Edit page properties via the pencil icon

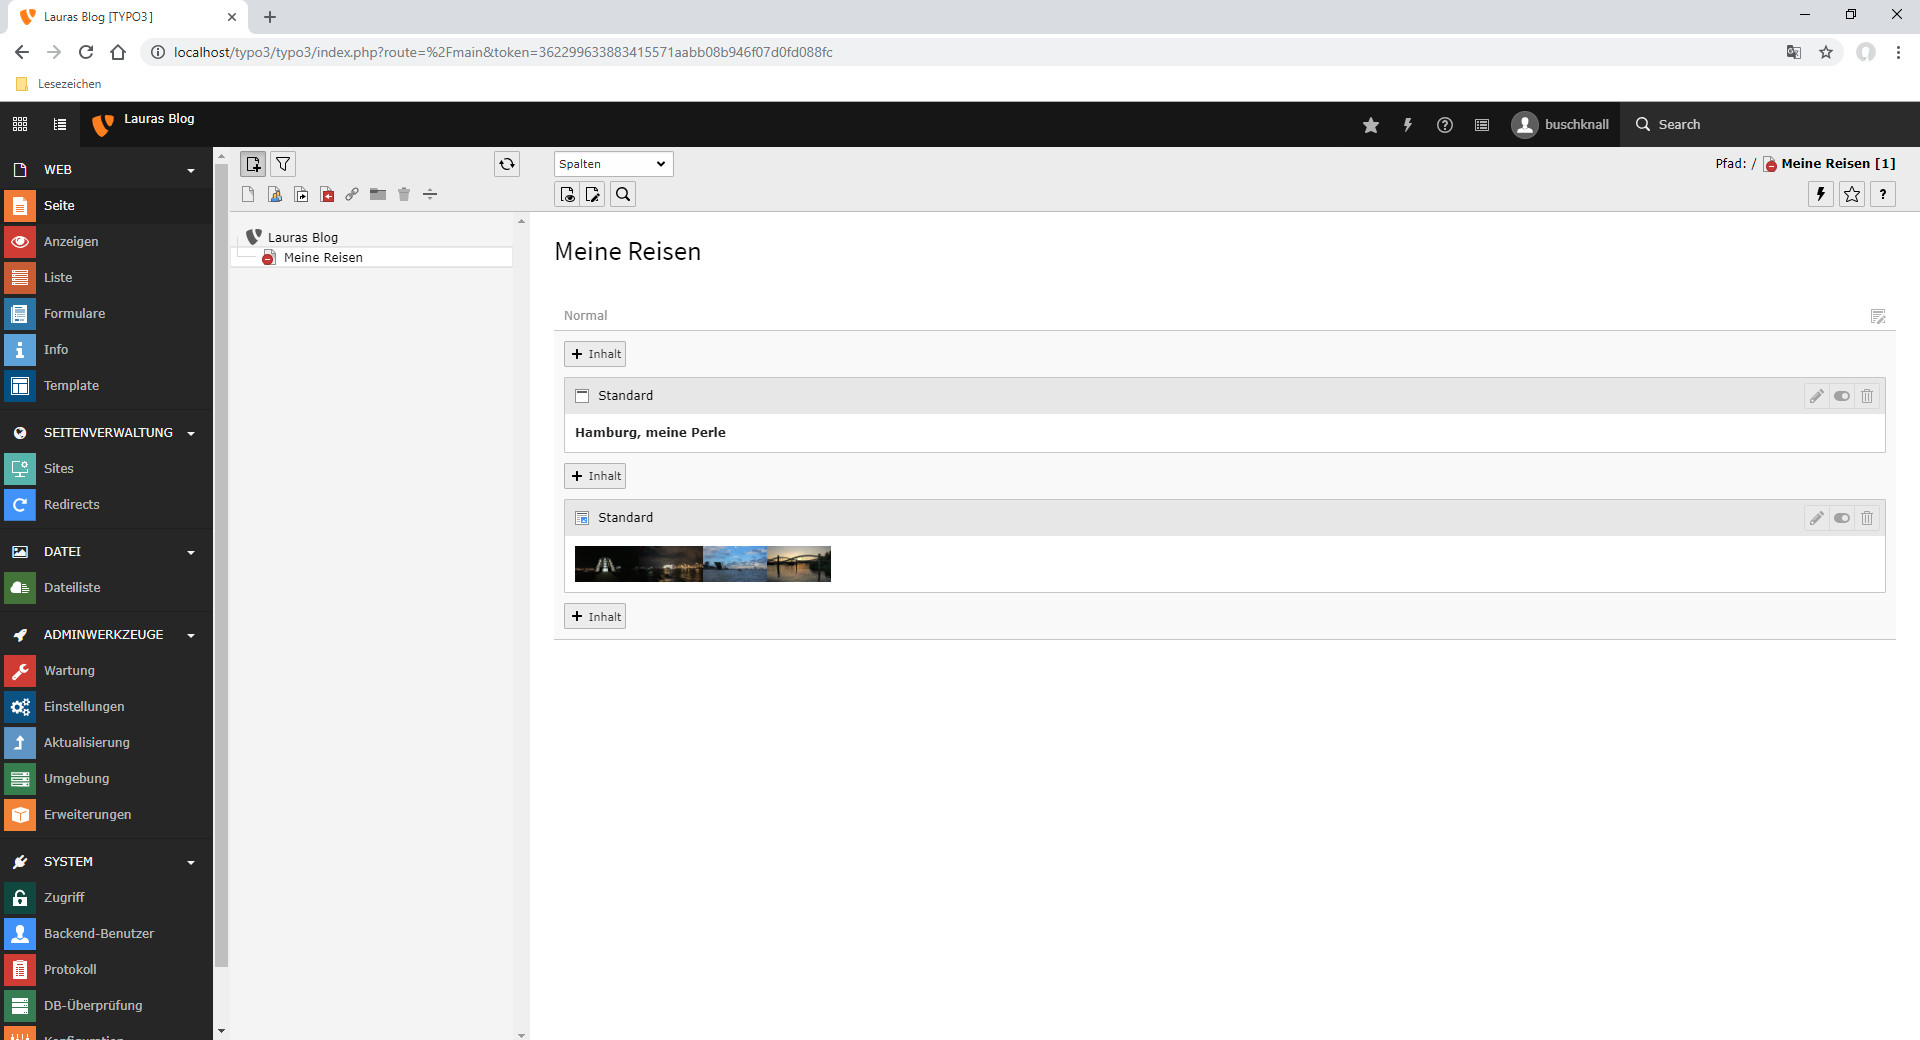click(x=592, y=194)
